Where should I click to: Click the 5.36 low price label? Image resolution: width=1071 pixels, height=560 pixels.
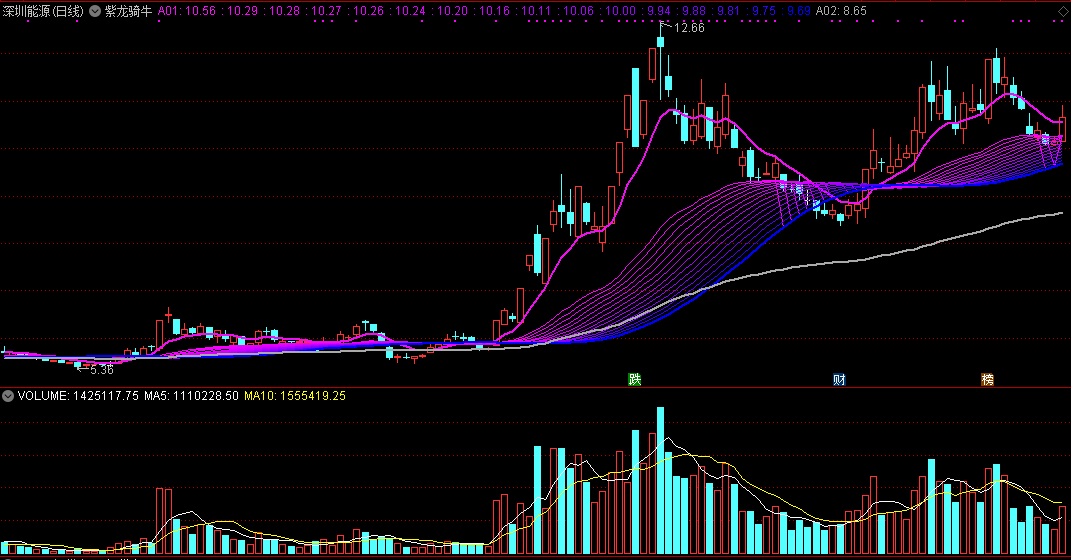[x=101, y=369]
